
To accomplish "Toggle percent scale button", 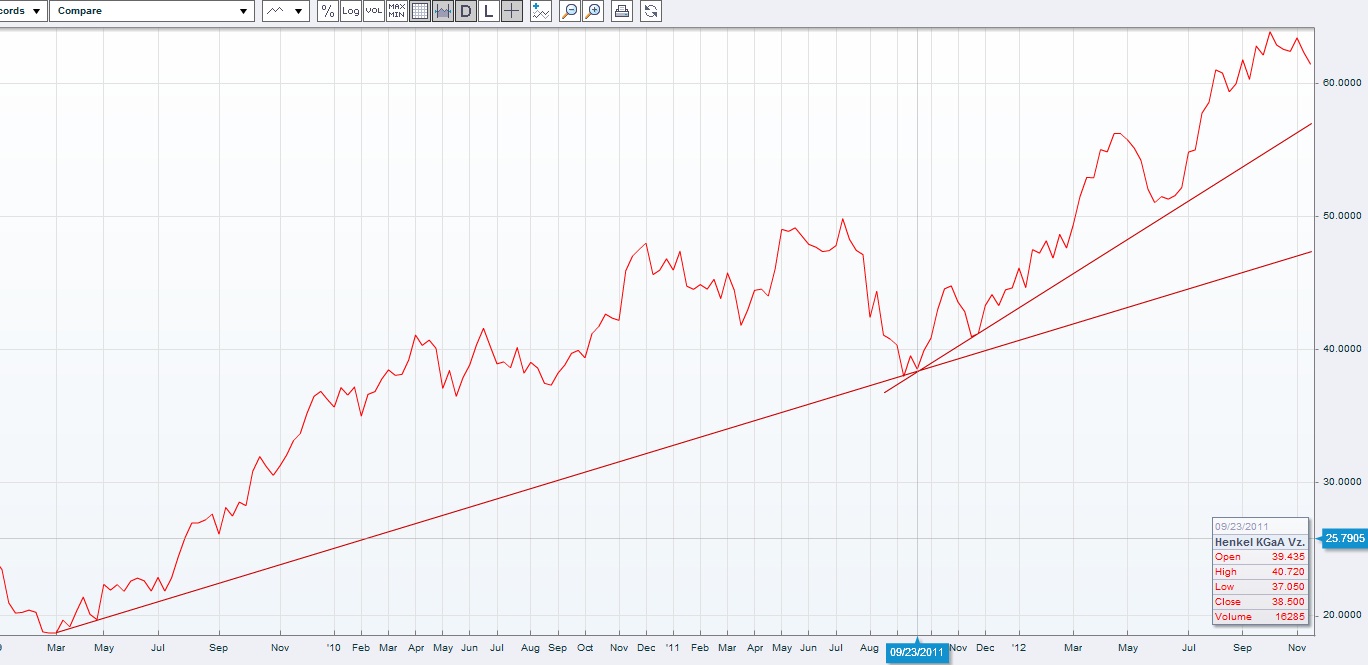I will pyautogui.click(x=327, y=11).
